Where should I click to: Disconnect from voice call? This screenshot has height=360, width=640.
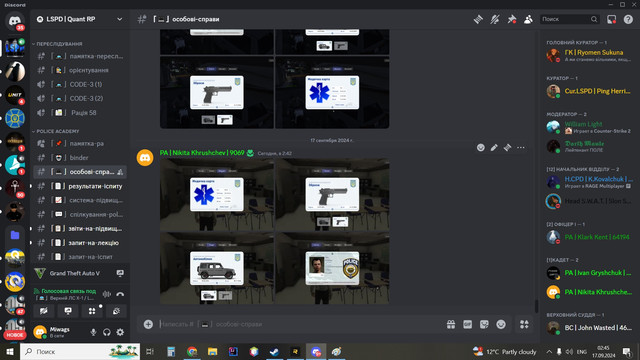tap(120, 294)
